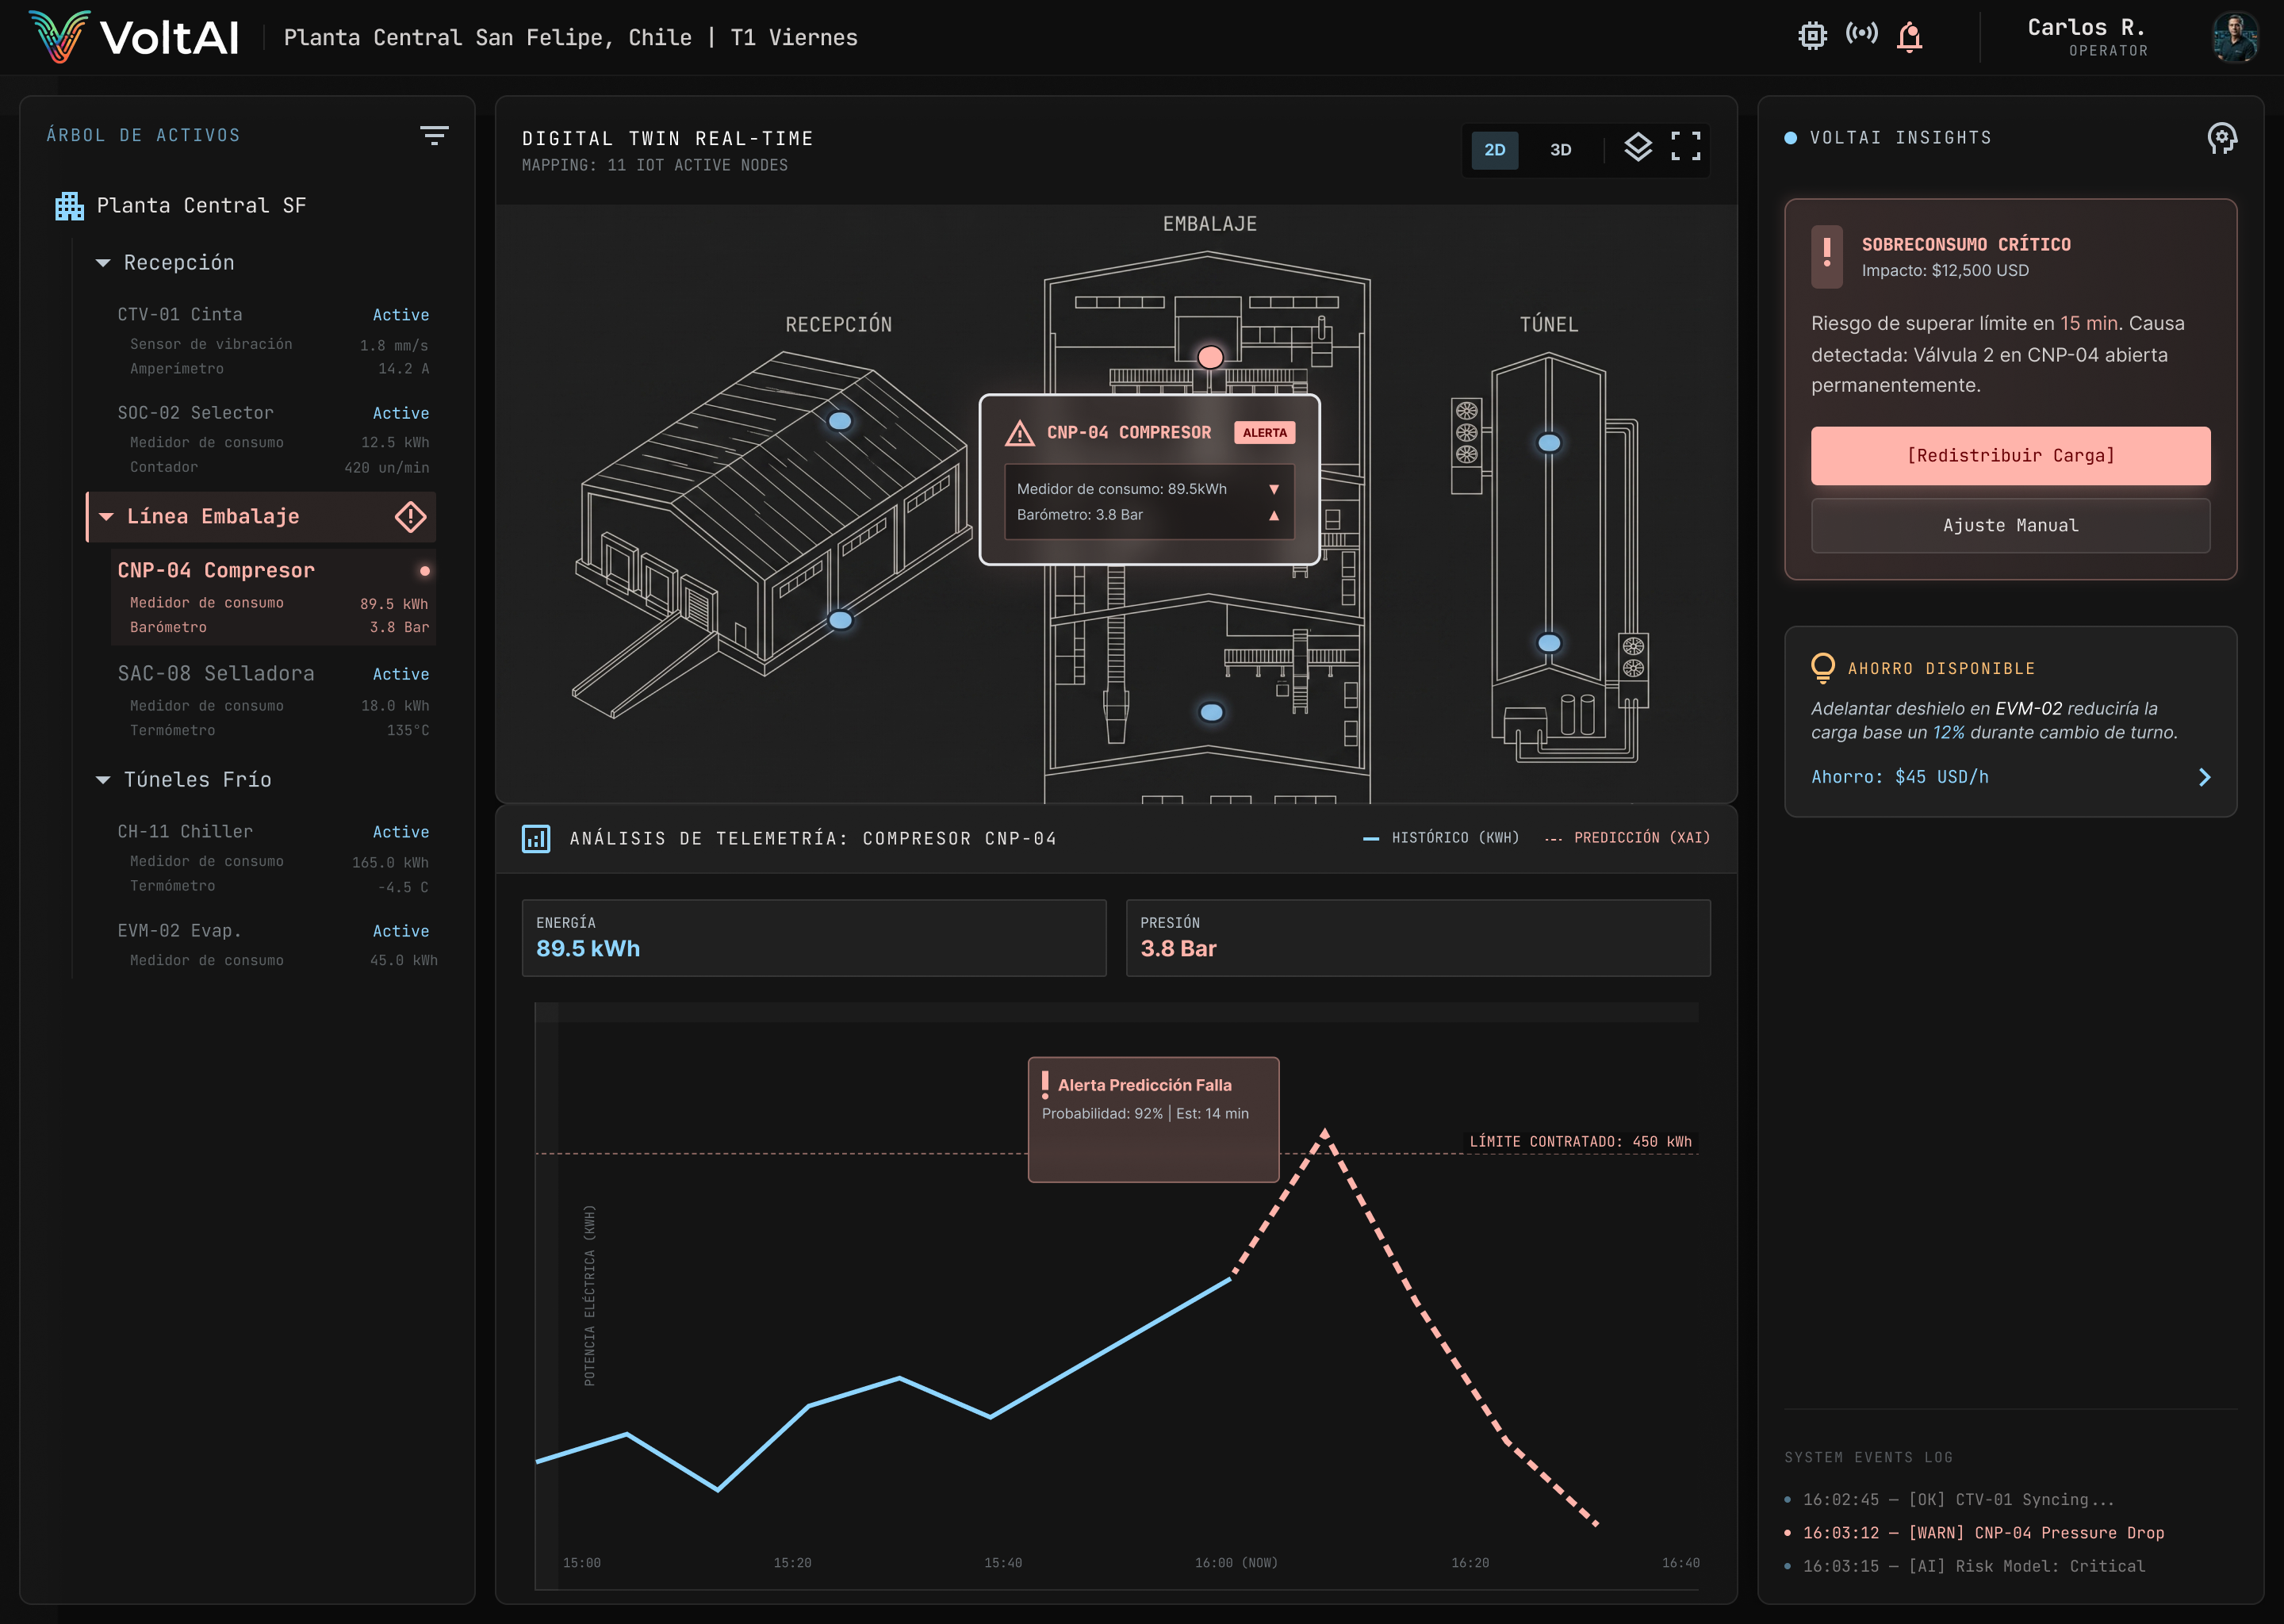
Task: Click the ALERTA badge on CNP-04 popup
Action: [1265, 433]
